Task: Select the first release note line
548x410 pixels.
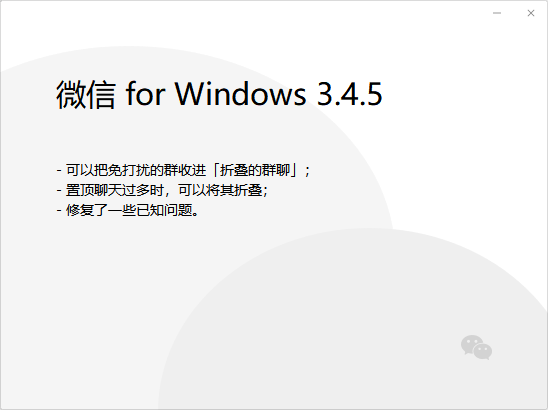Action: click(x=183, y=171)
